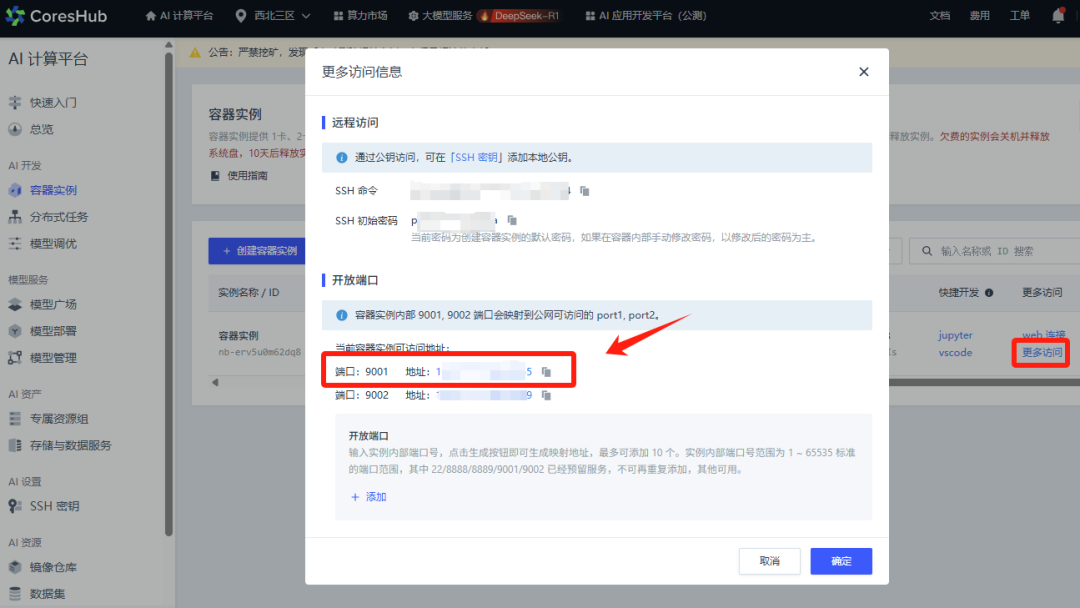This screenshot has width=1080, height=608.
Task: Click the SSH 密钥 link in notice
Action: click(476, 158)
